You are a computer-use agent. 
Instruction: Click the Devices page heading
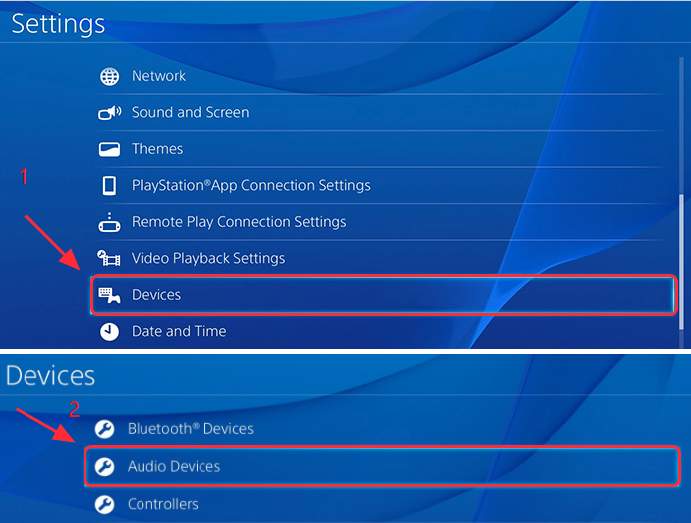(x=50, y=376)
